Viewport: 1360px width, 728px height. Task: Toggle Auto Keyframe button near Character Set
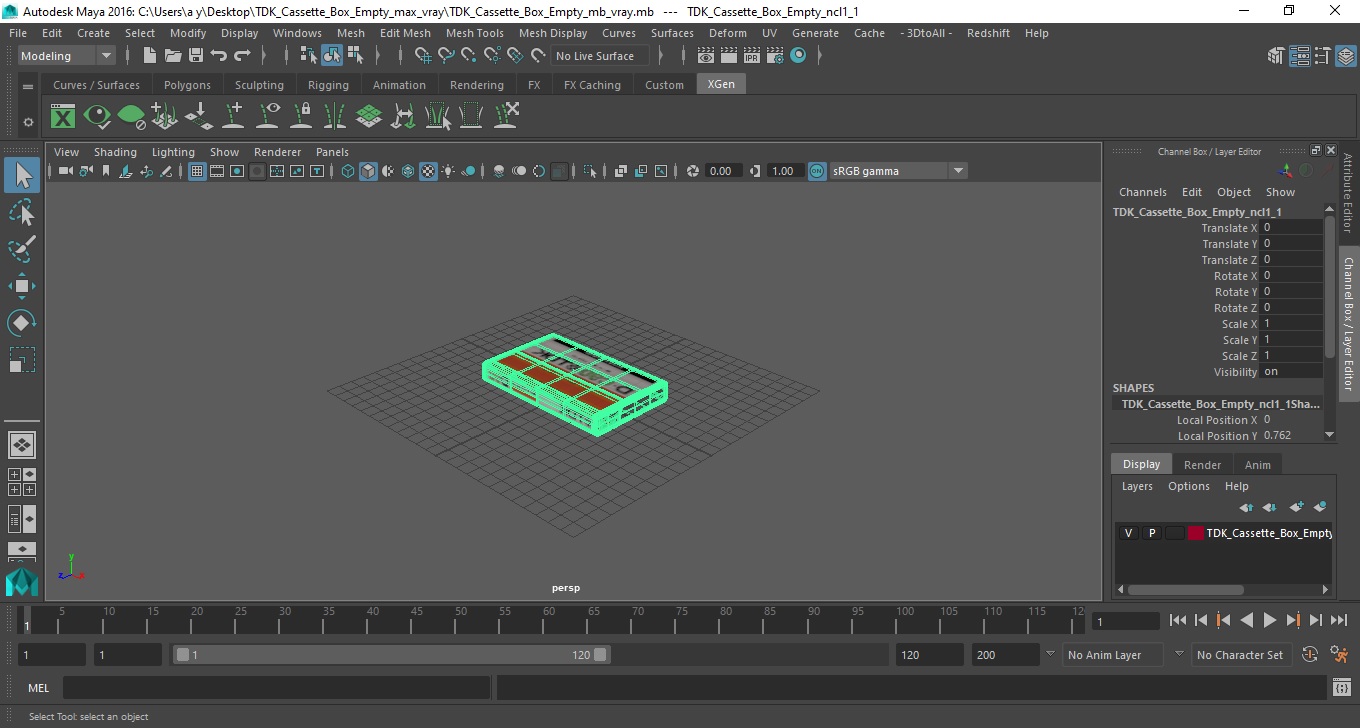click(1310, 655)
